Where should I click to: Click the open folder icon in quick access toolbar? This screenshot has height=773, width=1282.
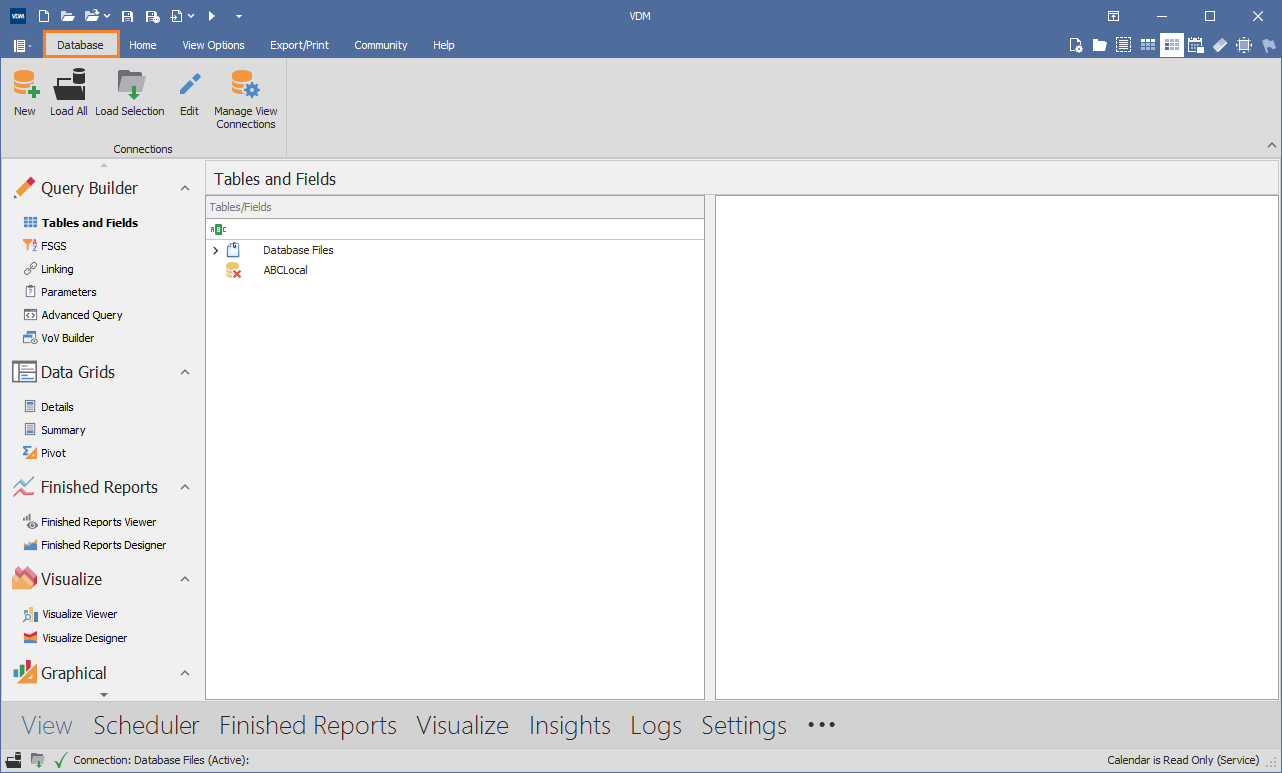click(x=67, y=16)
